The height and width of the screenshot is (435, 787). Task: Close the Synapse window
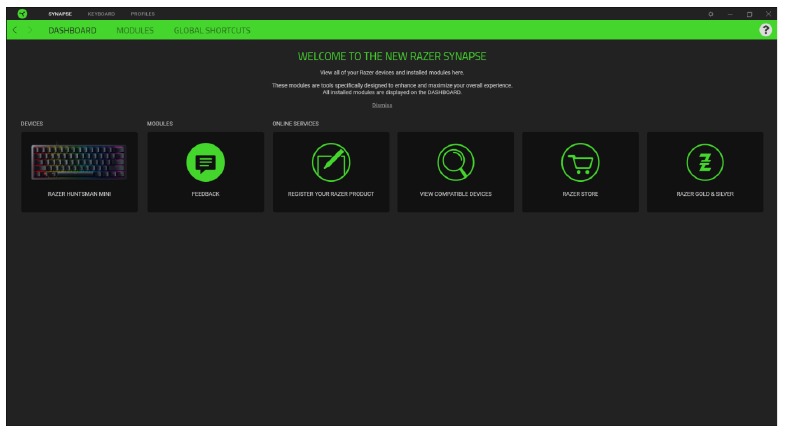click(768, 14)
